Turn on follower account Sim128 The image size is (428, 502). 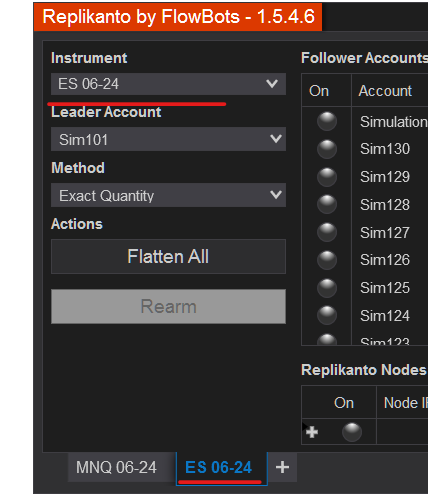[x=327, y=205]
